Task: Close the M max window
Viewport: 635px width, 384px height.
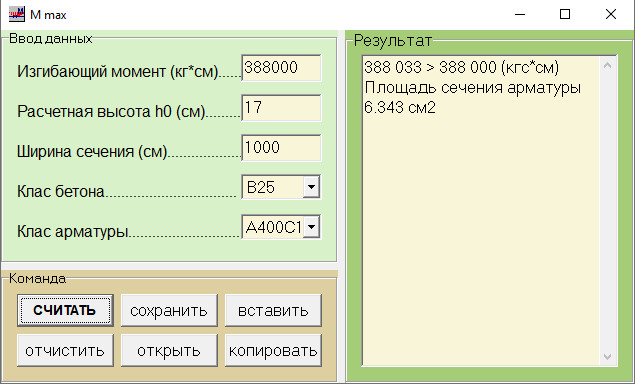Action: click(611, 15)
